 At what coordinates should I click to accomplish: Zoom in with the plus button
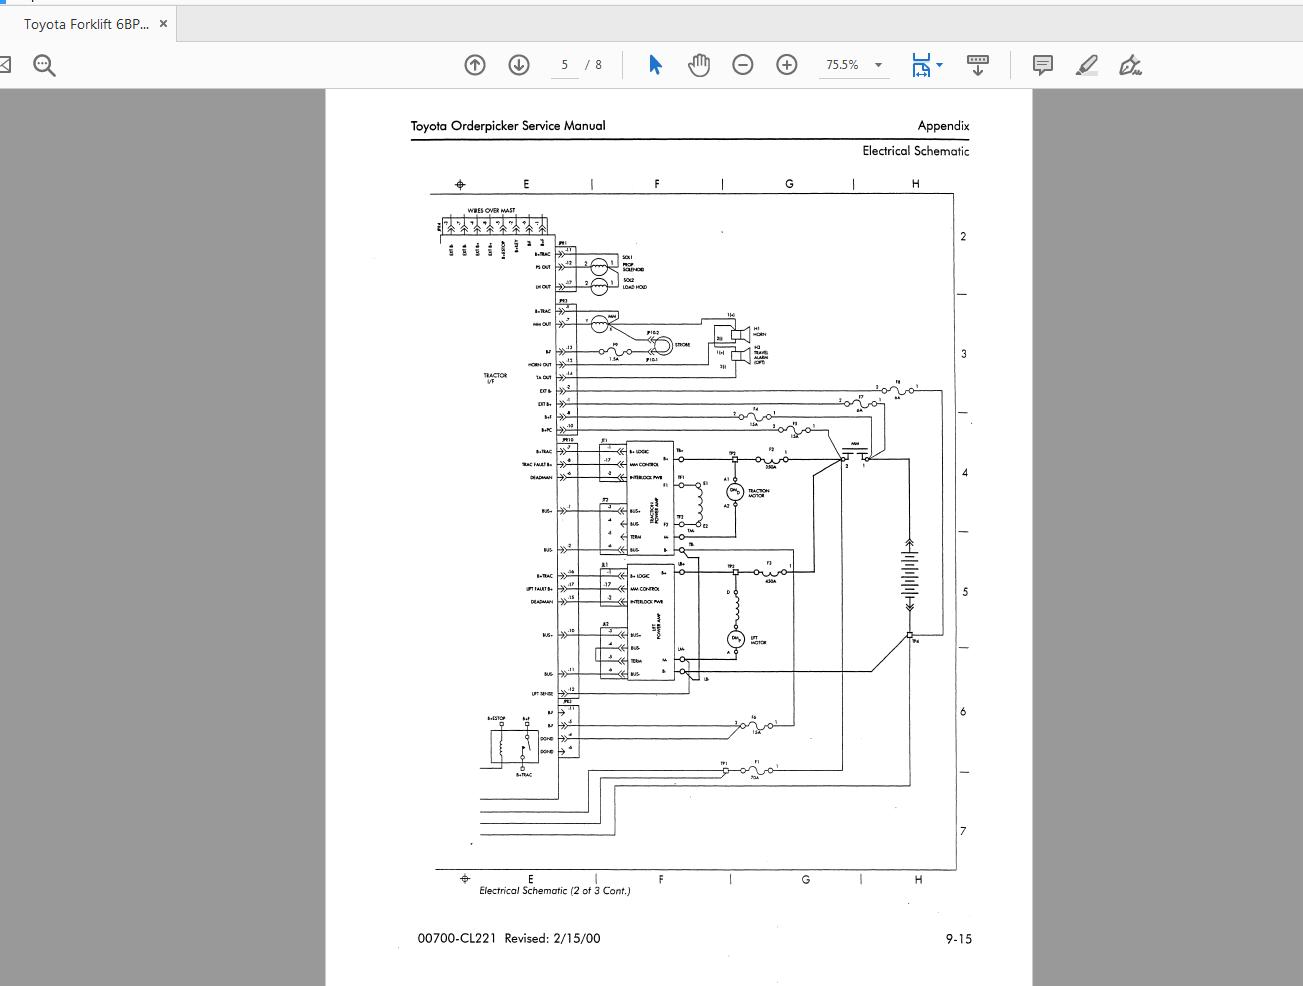coord(787,65)
